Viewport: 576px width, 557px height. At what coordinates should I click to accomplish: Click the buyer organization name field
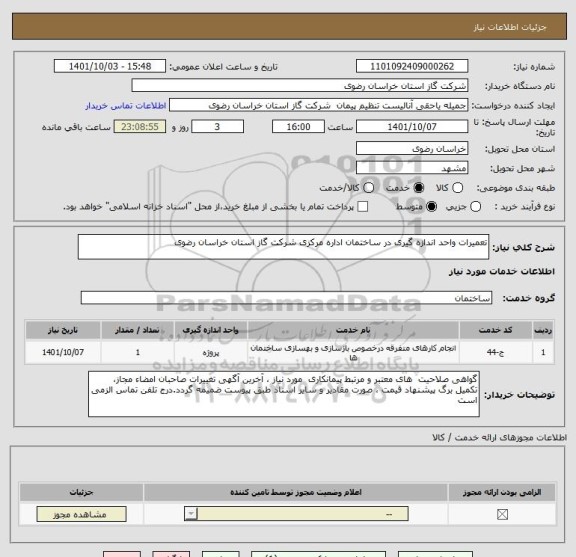click(300, 86)
